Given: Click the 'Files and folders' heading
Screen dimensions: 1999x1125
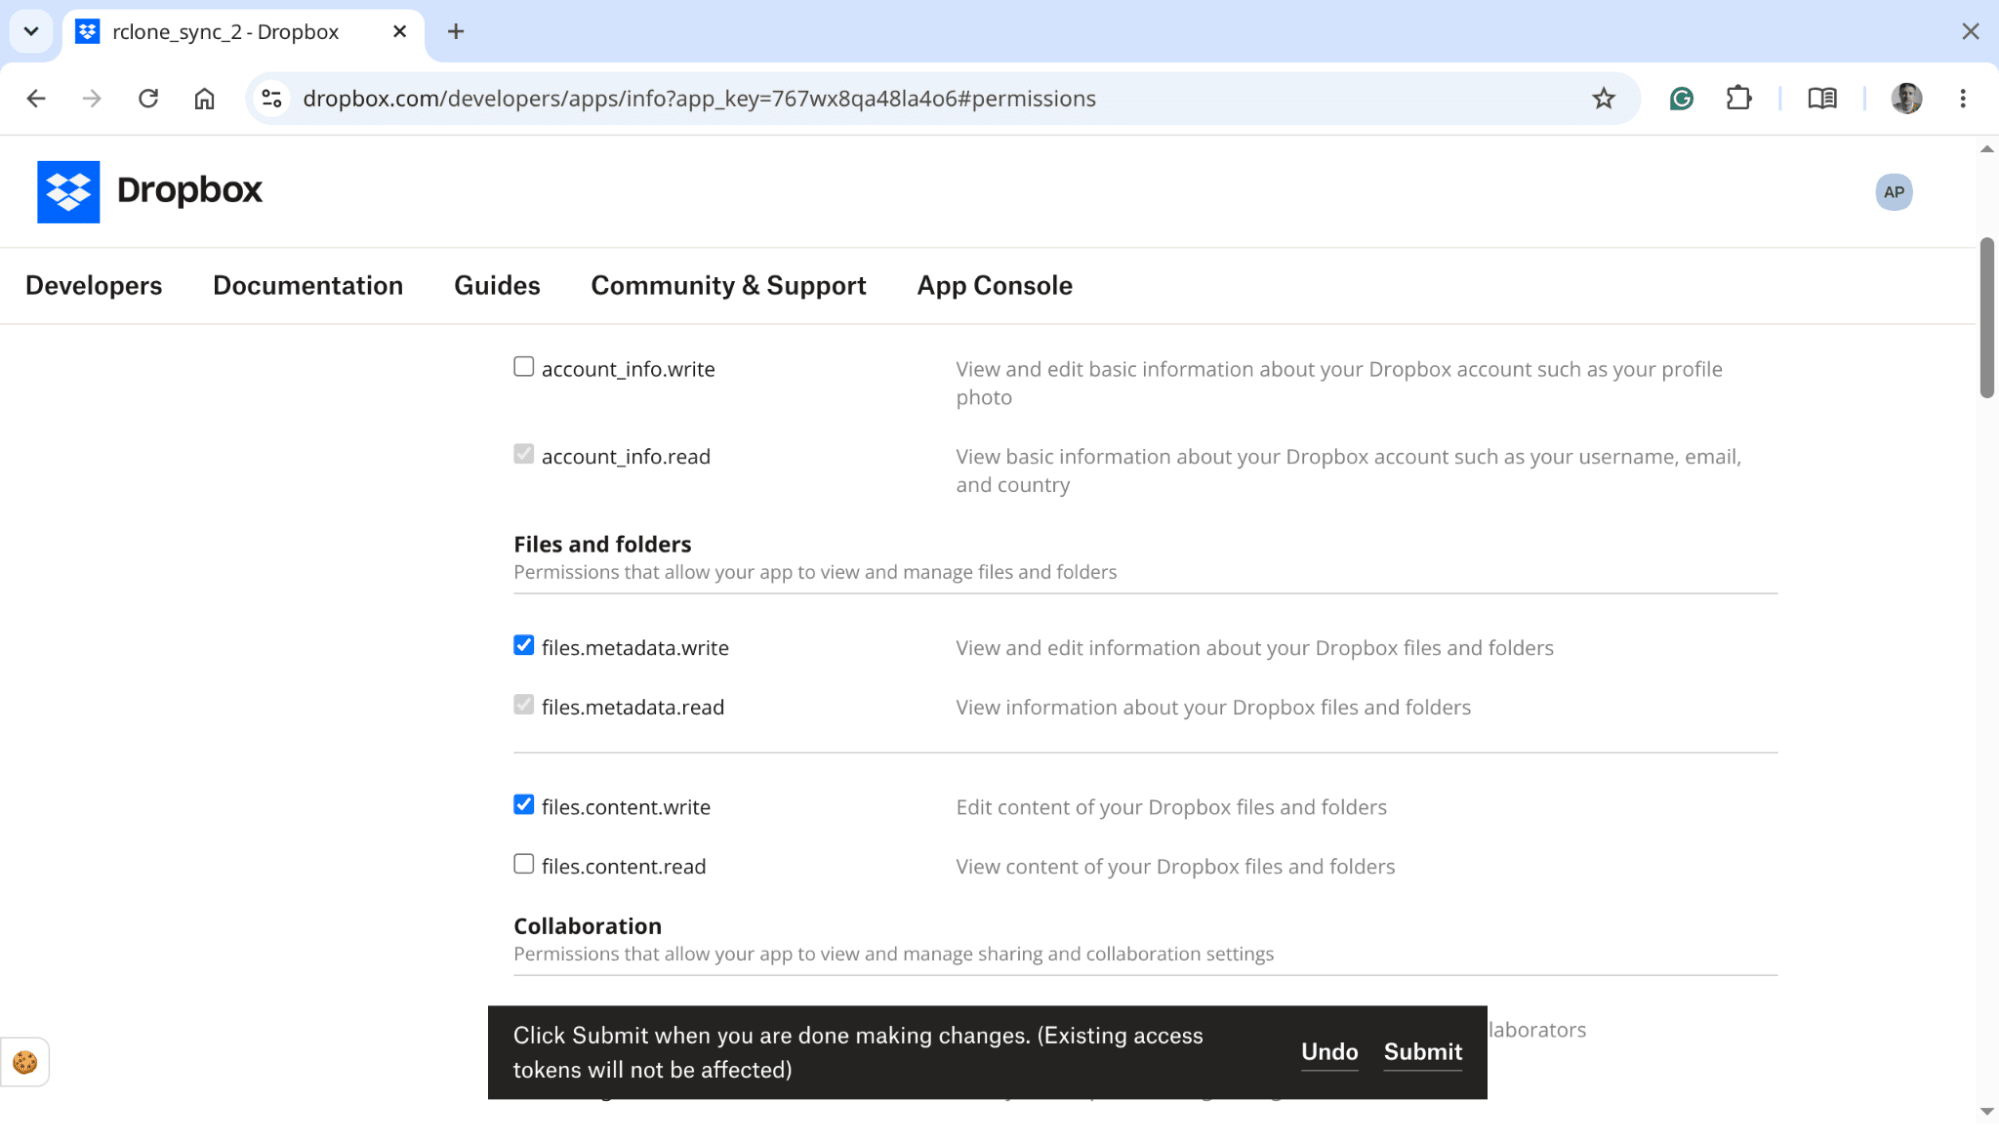Looking at the screenshot, I should [602, 544].
